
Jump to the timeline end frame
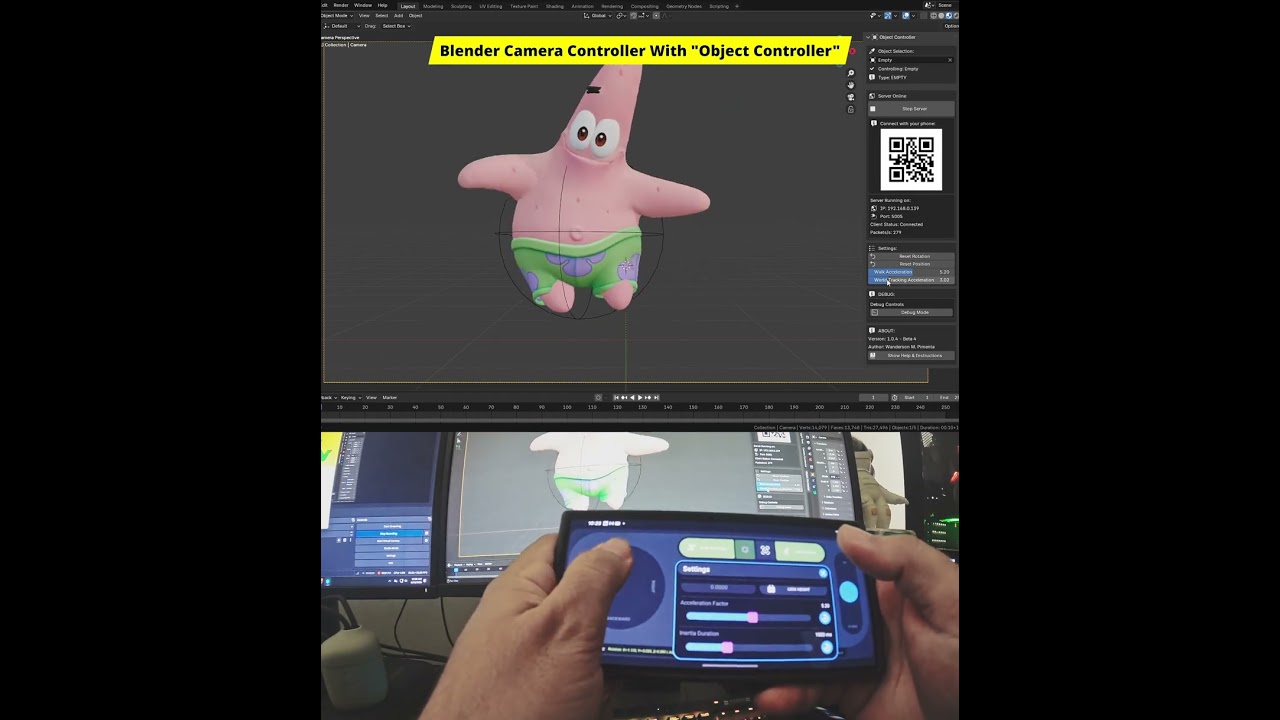(656, 397)
